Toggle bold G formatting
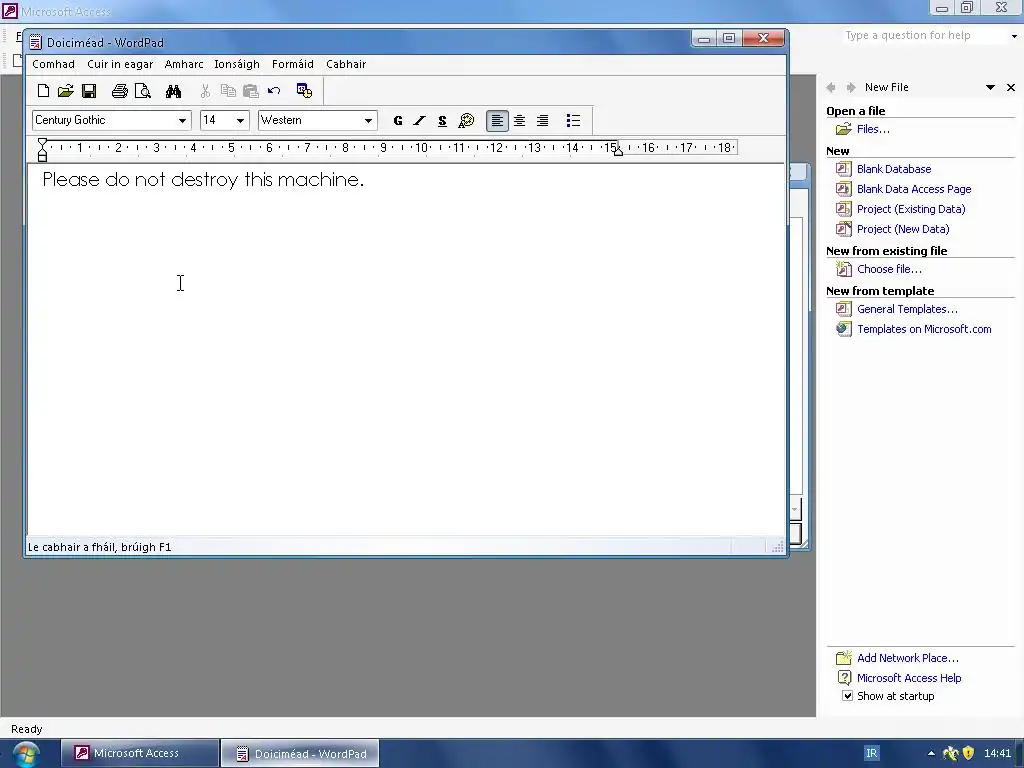Image resolution: width=1024 pixels, height=768 pixels. point(398,120)
